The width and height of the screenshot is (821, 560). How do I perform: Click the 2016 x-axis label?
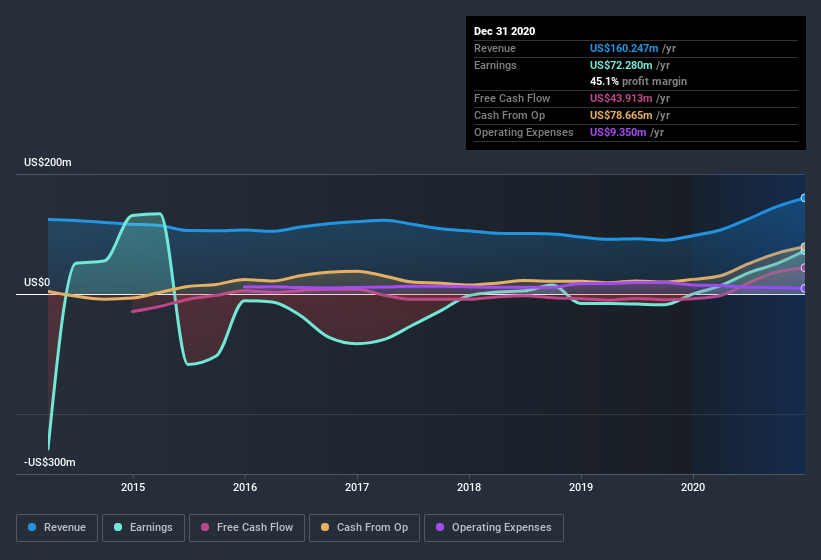245,487
